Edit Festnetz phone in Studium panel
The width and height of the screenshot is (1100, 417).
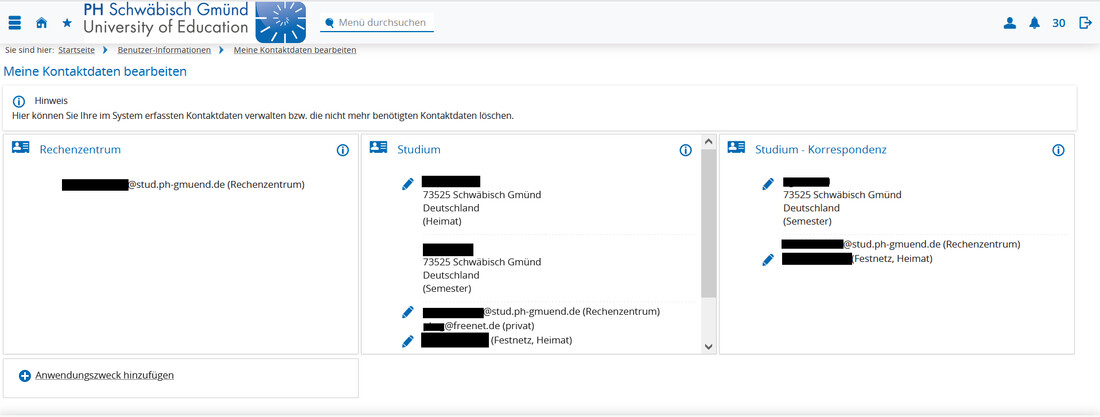[x=408, y=341]
